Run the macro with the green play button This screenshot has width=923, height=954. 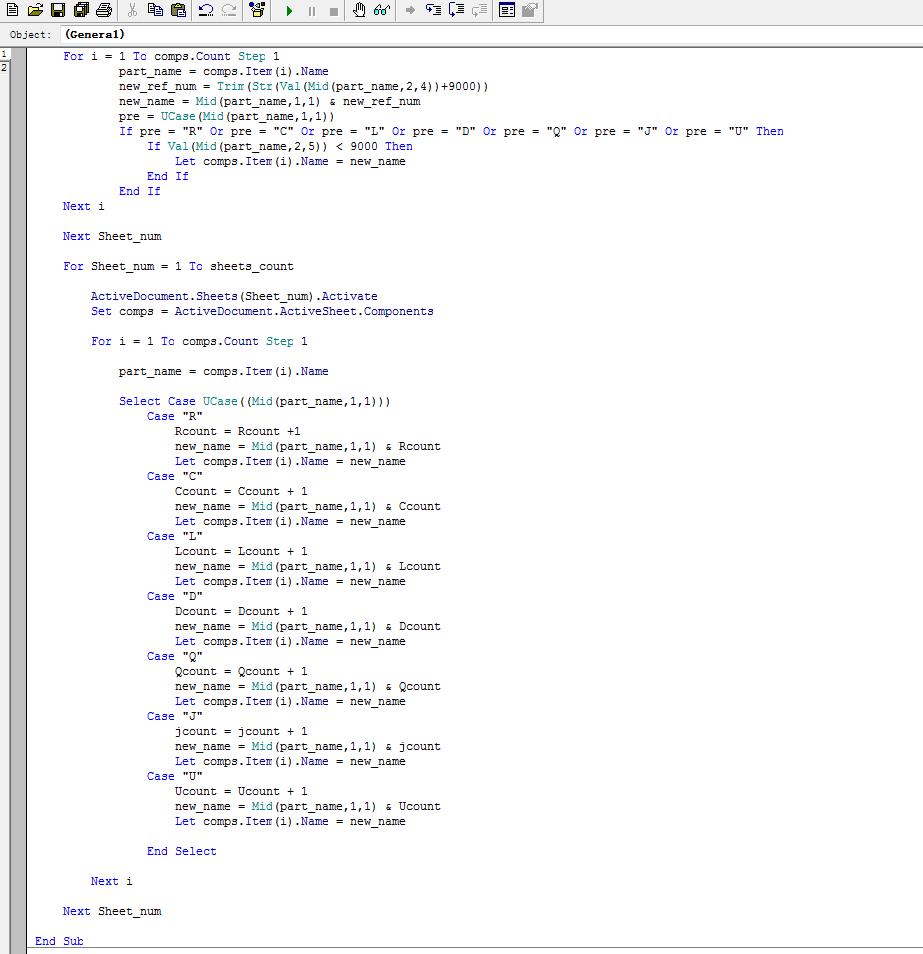coord(289,11)
